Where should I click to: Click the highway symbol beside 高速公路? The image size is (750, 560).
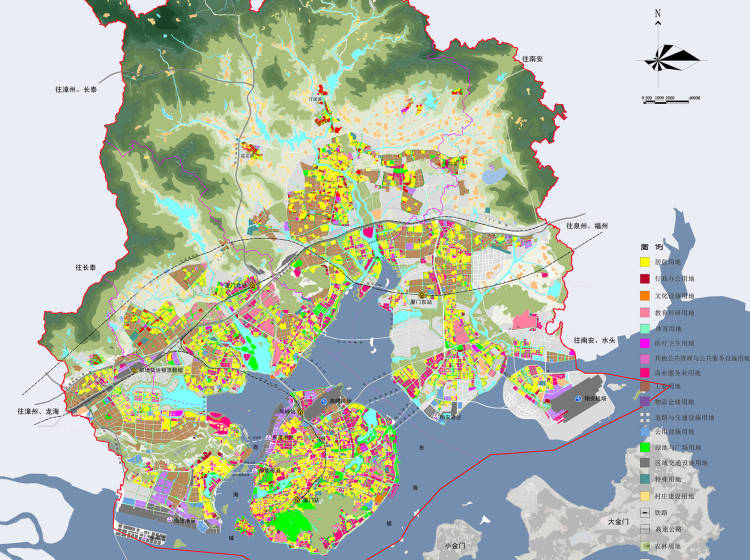tap(645, 529)
